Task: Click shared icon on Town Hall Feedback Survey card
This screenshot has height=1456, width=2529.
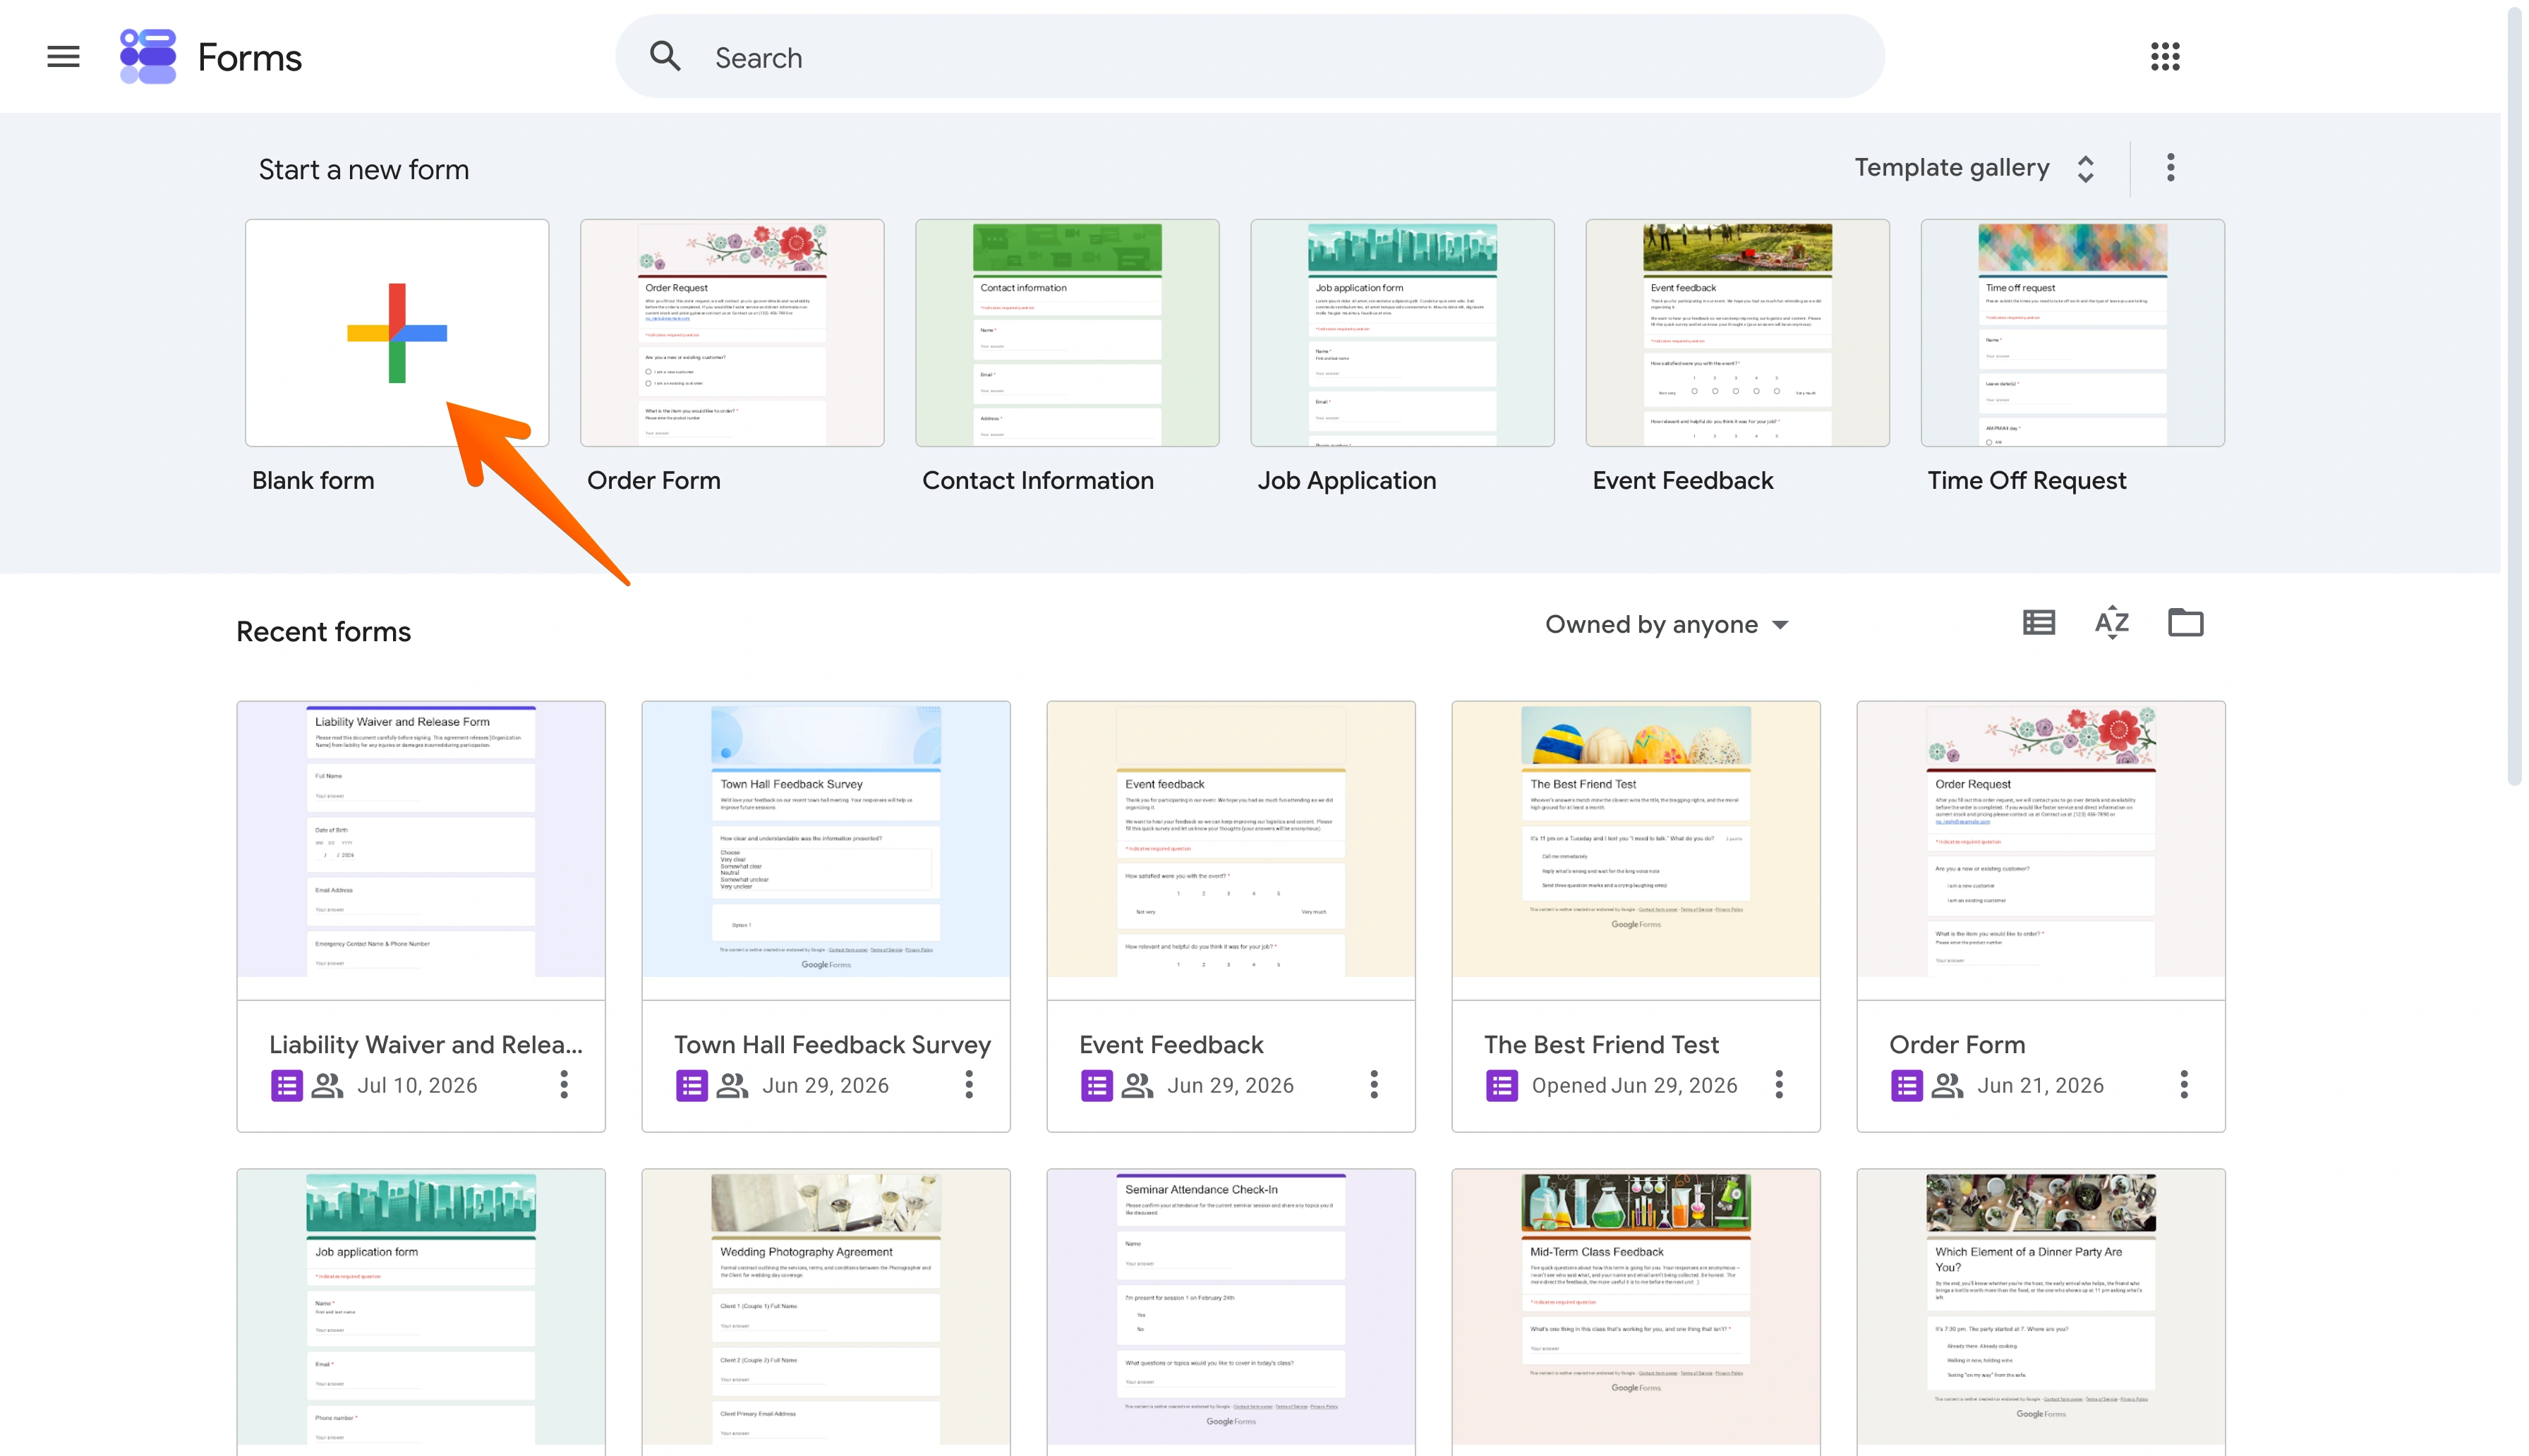Action: point(733,1086)
